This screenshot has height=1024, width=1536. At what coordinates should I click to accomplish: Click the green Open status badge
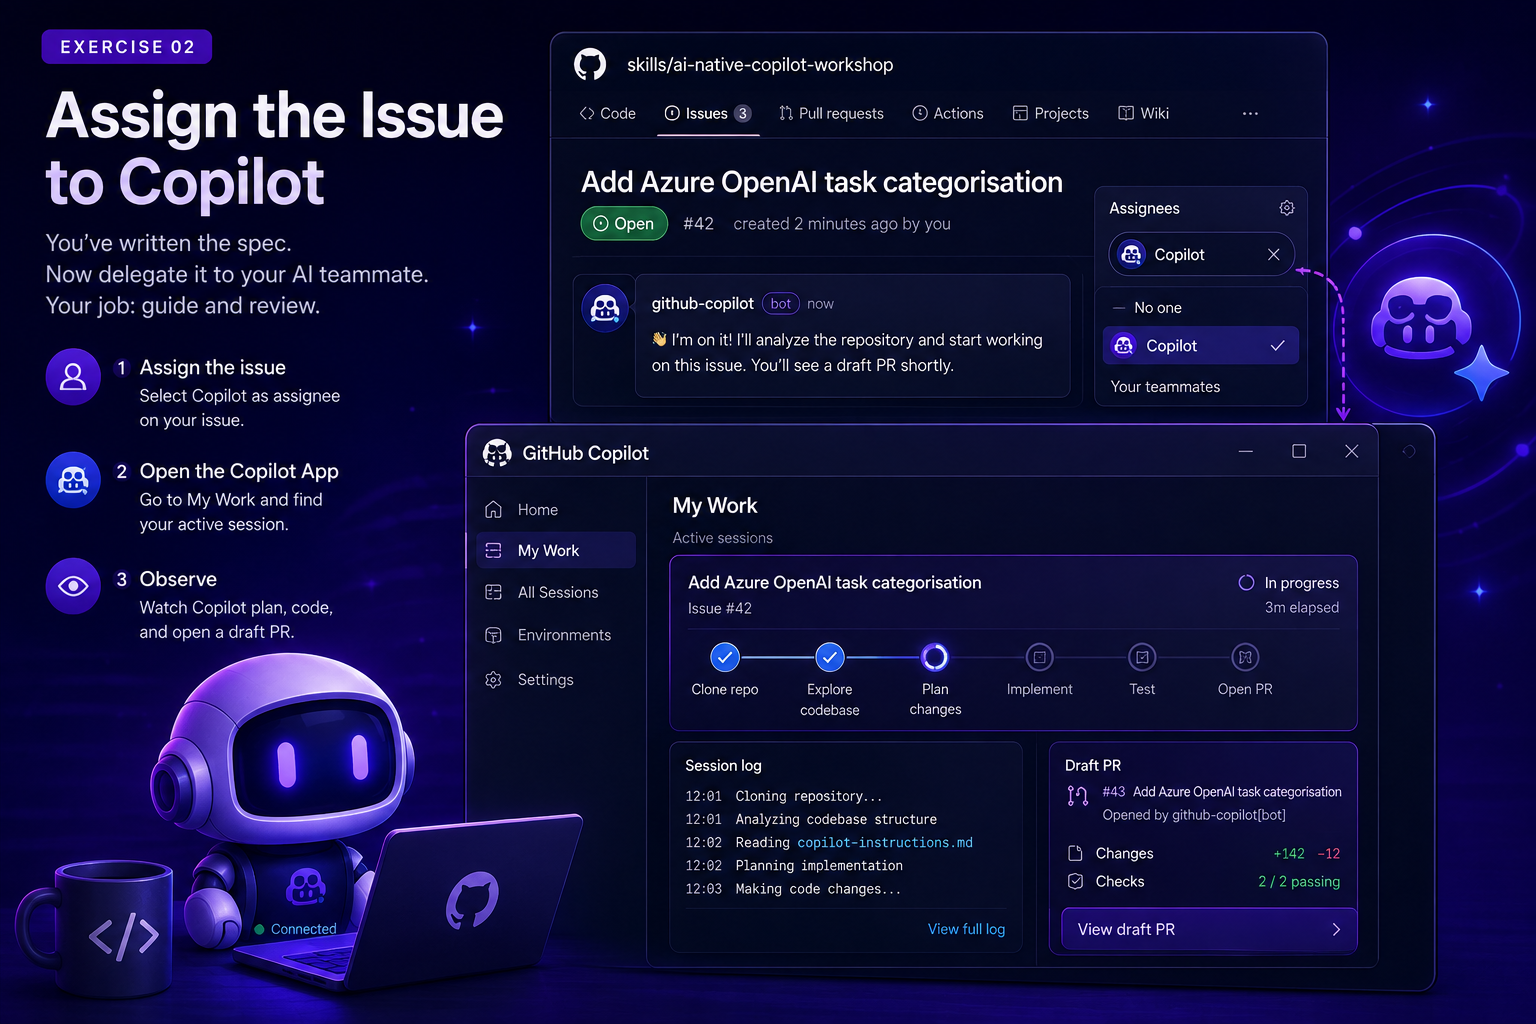(x=624, y=224)
